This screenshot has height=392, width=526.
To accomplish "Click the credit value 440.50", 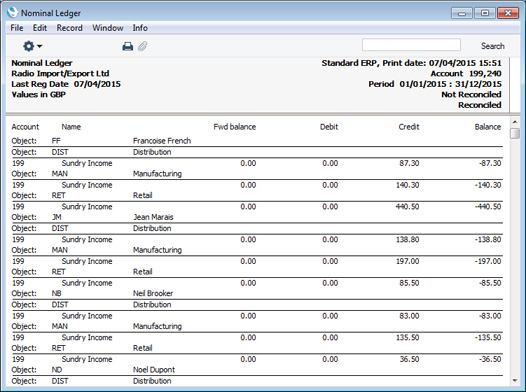I will coord(408,207).
